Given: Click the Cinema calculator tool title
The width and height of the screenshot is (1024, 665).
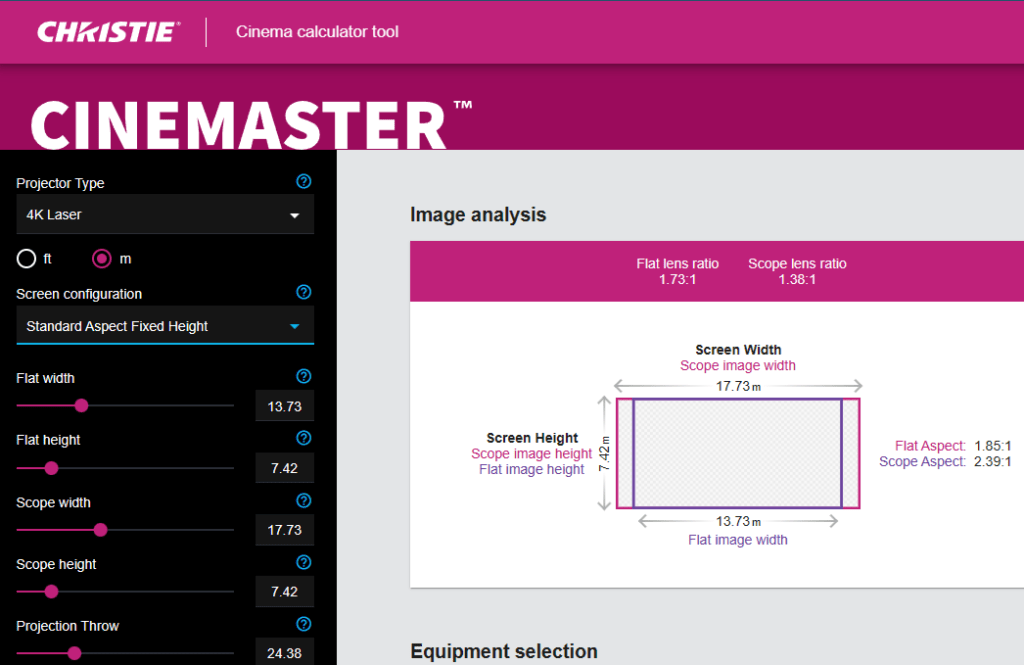Looking at the screenshot, I should point(317,32).
